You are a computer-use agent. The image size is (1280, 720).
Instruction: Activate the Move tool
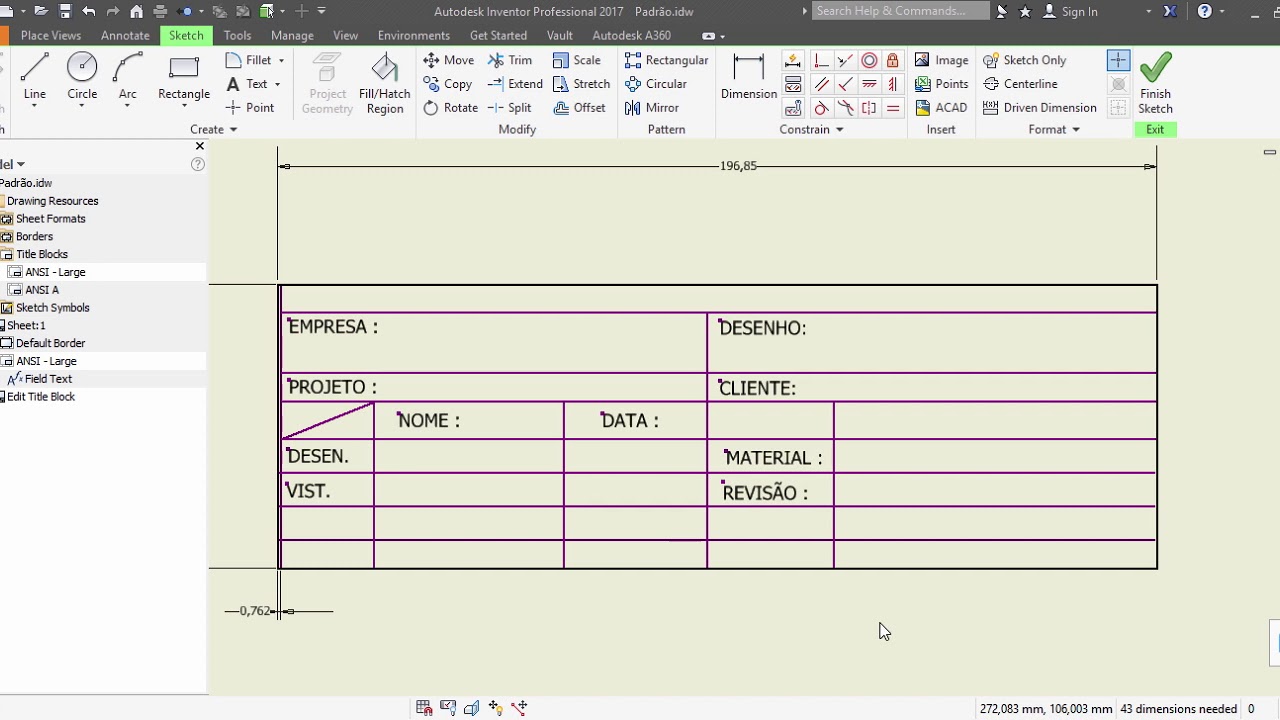pyautogui.click(x=449, y=60)
